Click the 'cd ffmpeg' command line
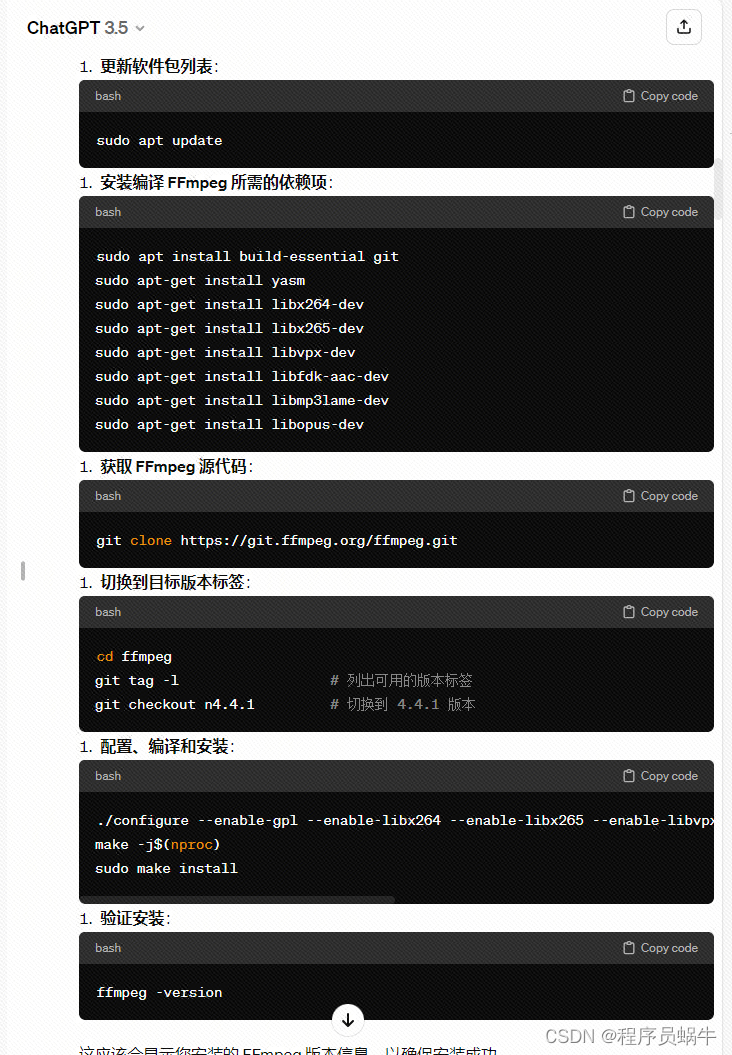Image resolution: width=732 pixels, height=1055 pixels. (134, 657)
